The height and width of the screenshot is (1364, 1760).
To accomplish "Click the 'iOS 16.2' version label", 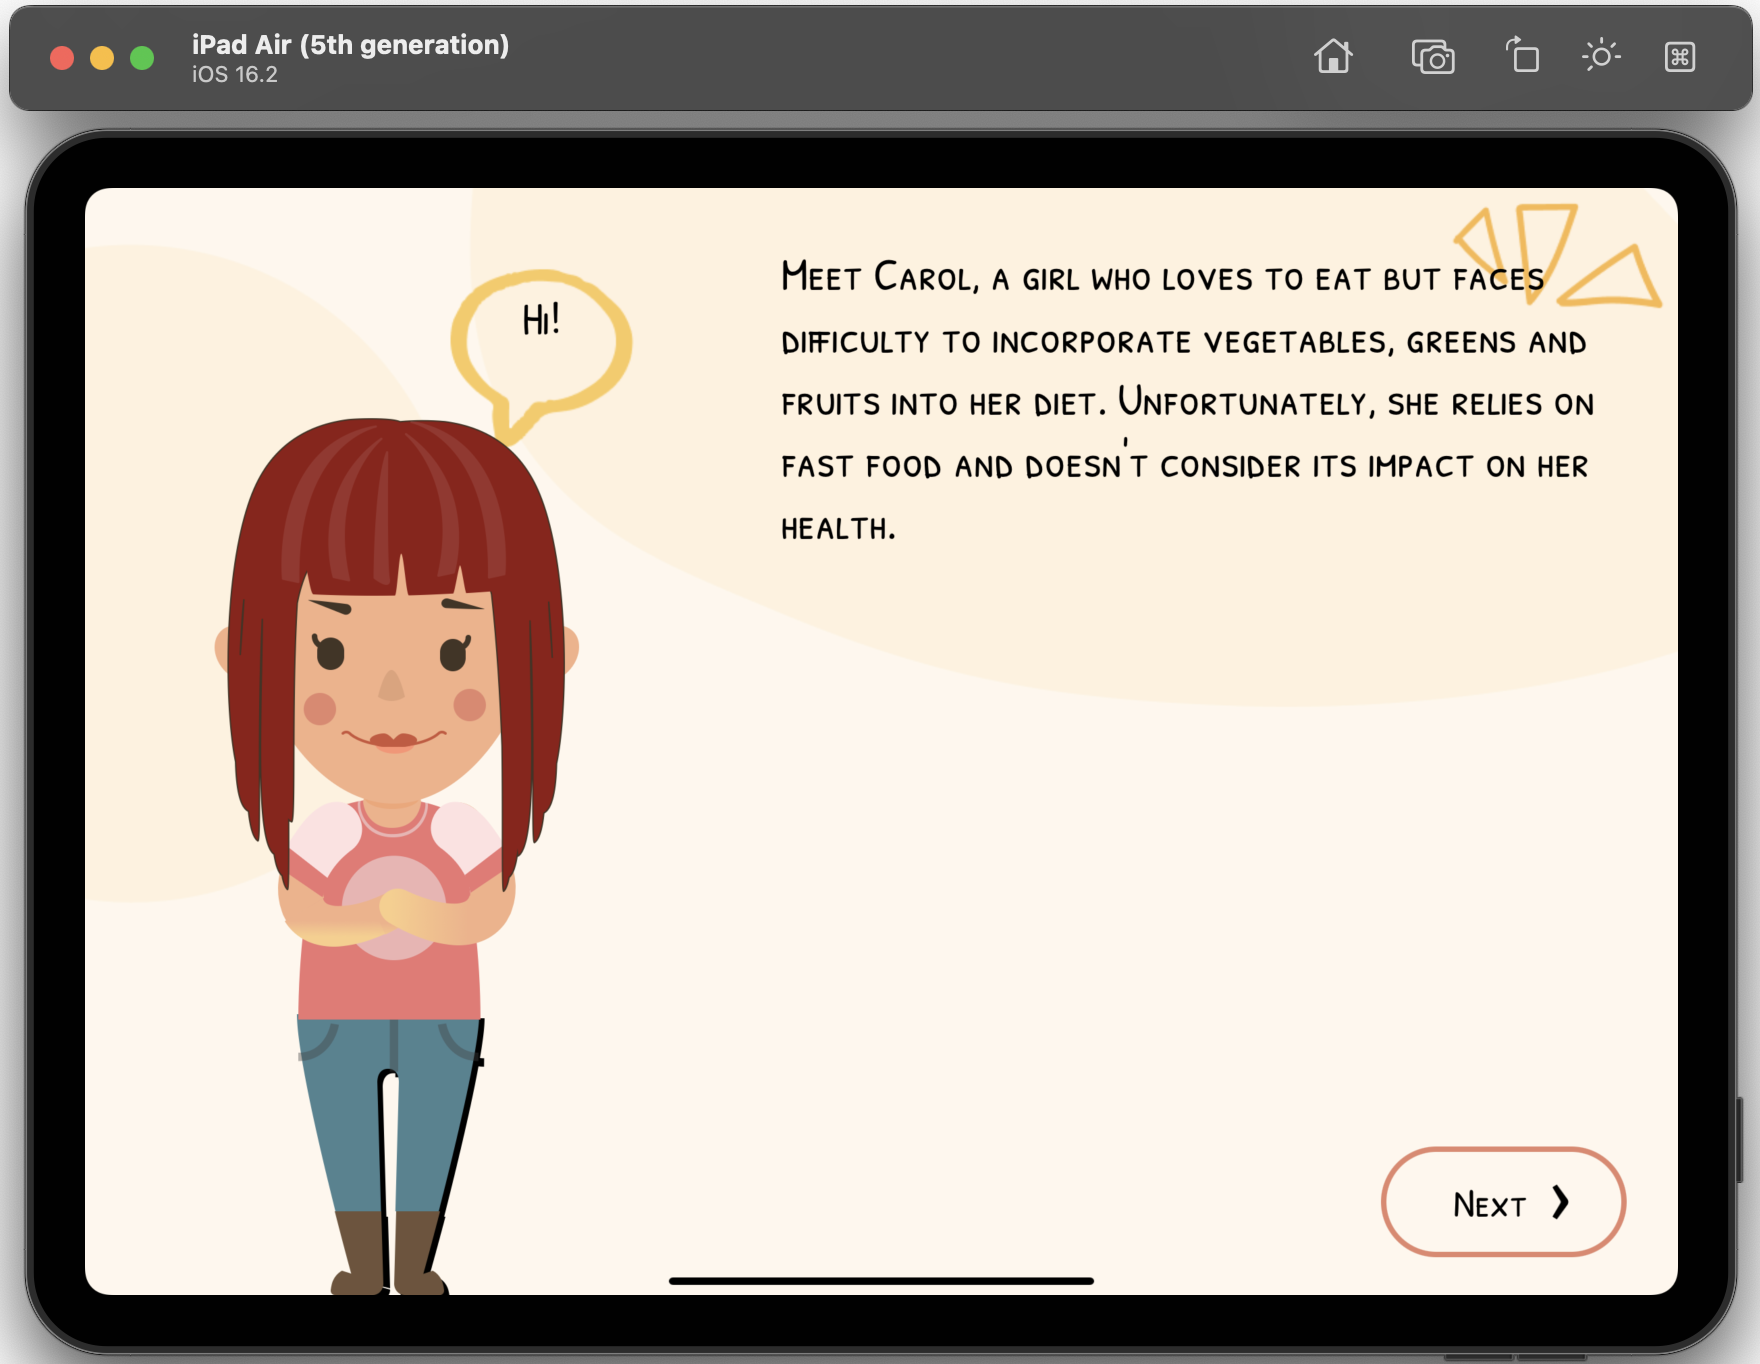I will pyautogui.click(x=235, y=75).
